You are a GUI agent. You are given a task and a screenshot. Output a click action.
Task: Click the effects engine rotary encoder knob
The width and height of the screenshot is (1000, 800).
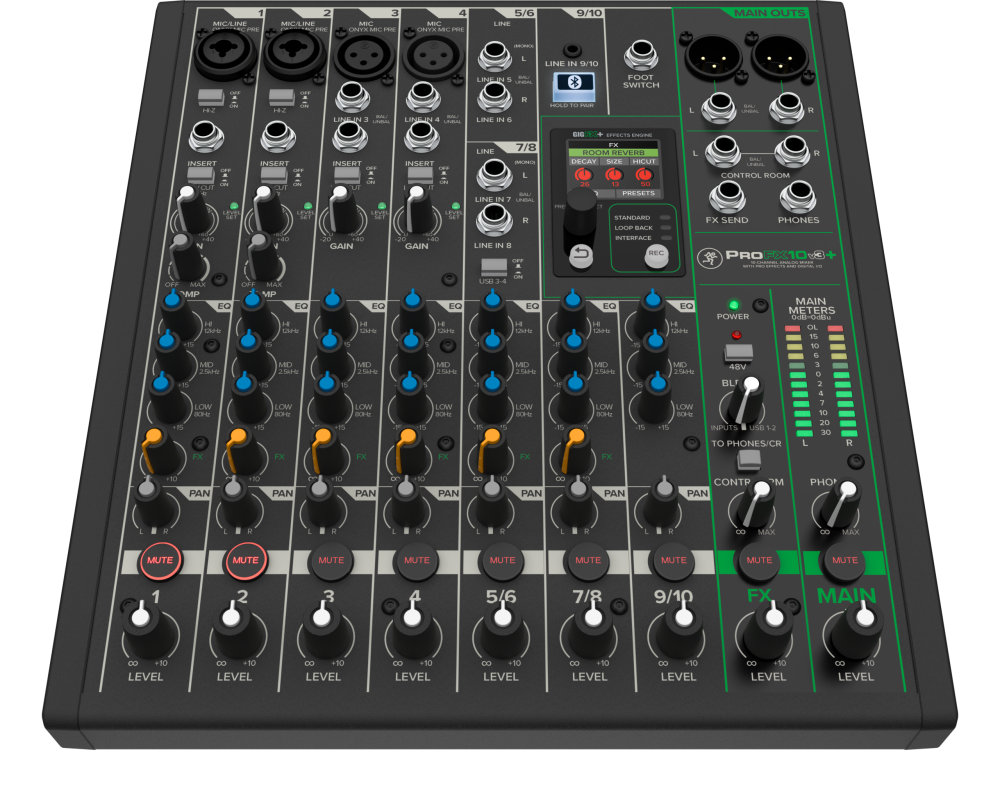(x=580, y=212)
